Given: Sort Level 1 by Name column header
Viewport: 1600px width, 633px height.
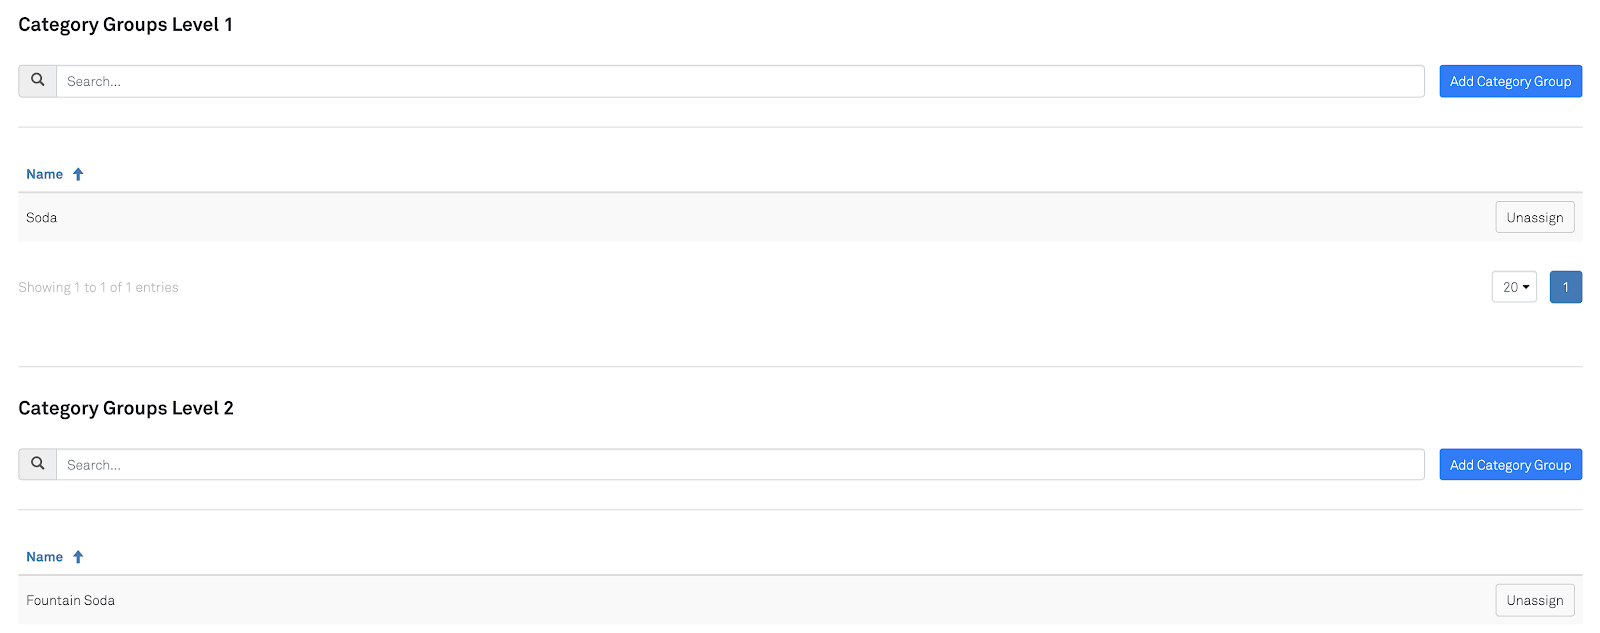Looking at the screenshot, I should tap(44, 174).
